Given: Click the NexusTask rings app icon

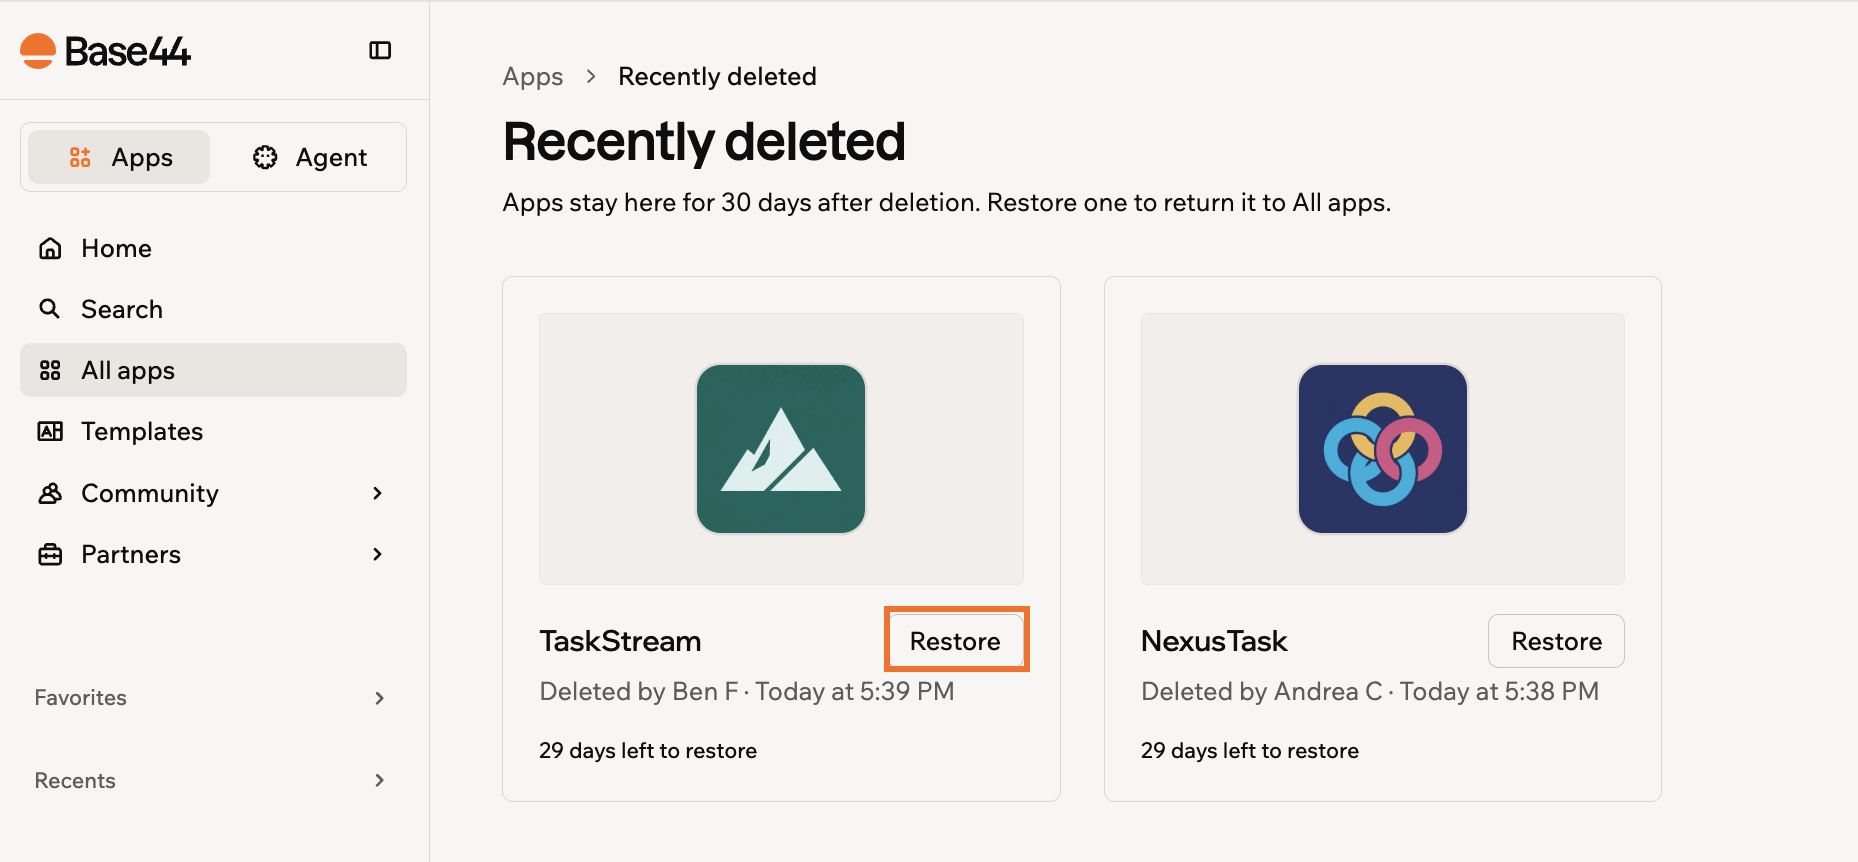Looking at the screenshot, I should pos(1383,449).
